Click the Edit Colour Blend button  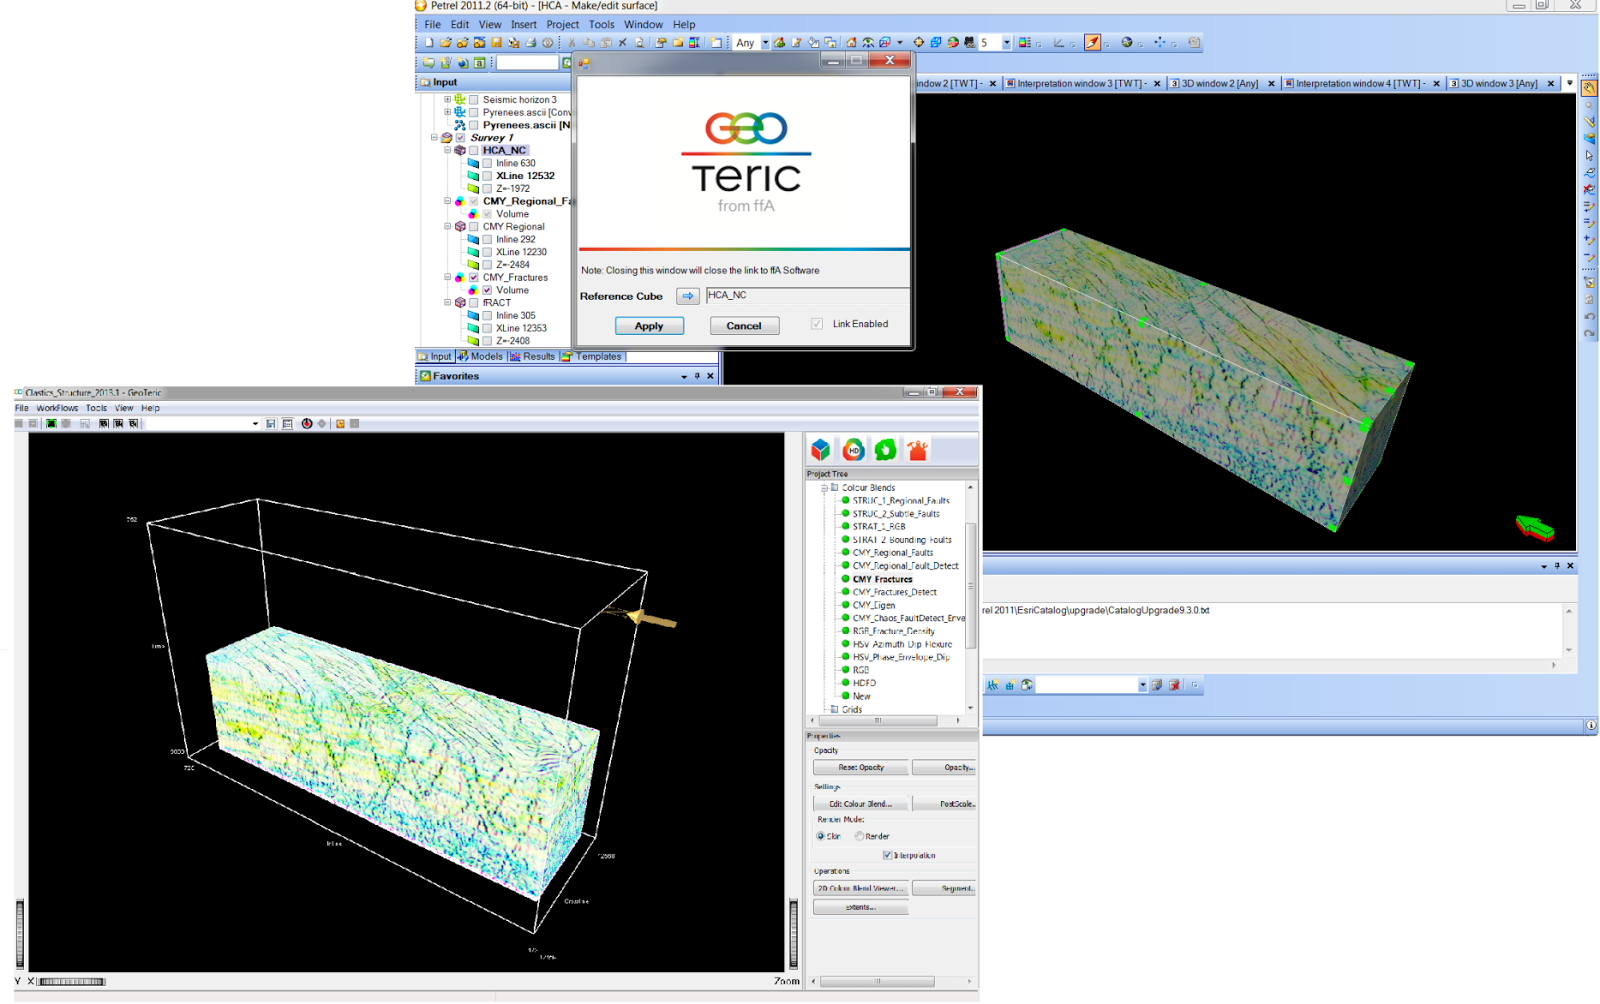pos(860,804)
